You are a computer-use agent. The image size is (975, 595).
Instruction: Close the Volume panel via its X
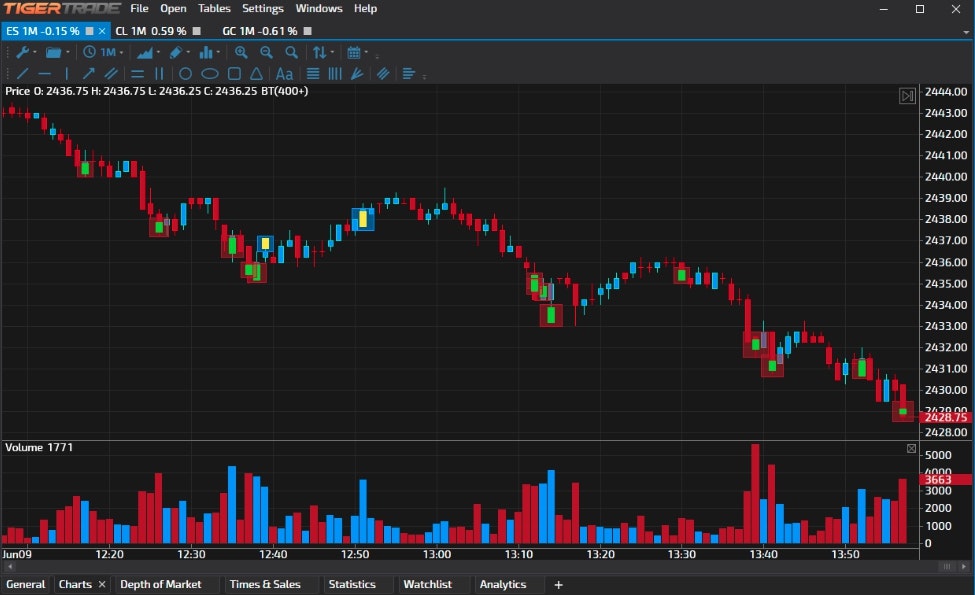910,447
